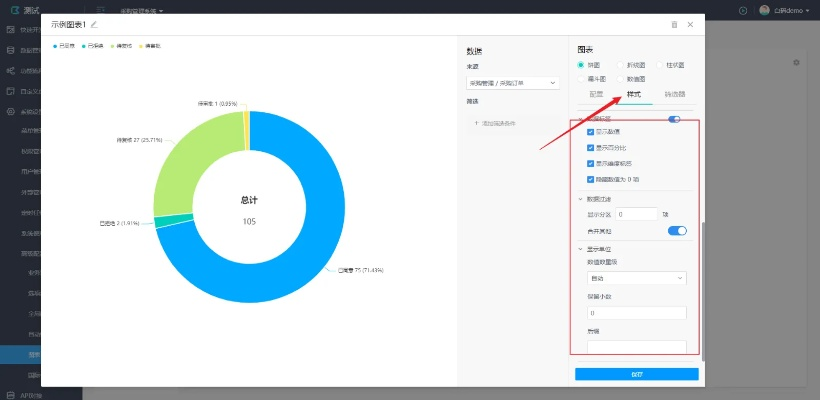
Task: Select the 折线图 chart type radio
Action: pyautogui.click(x=620, y=64)
